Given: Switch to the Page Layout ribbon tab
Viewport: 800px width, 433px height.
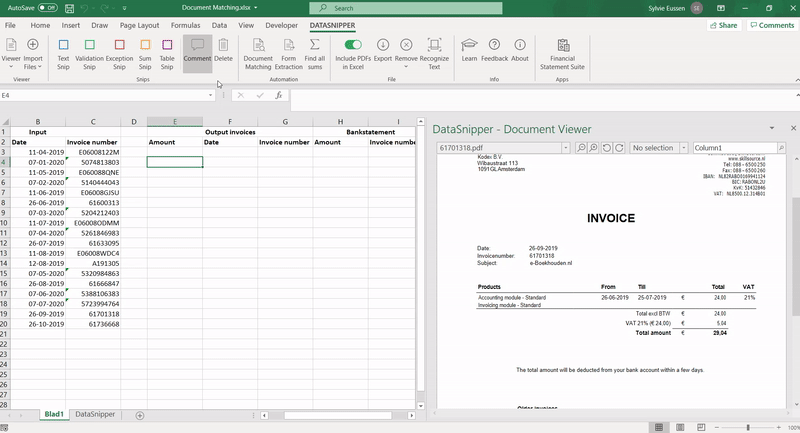Looking at the screenshot, I should [139, 25].
